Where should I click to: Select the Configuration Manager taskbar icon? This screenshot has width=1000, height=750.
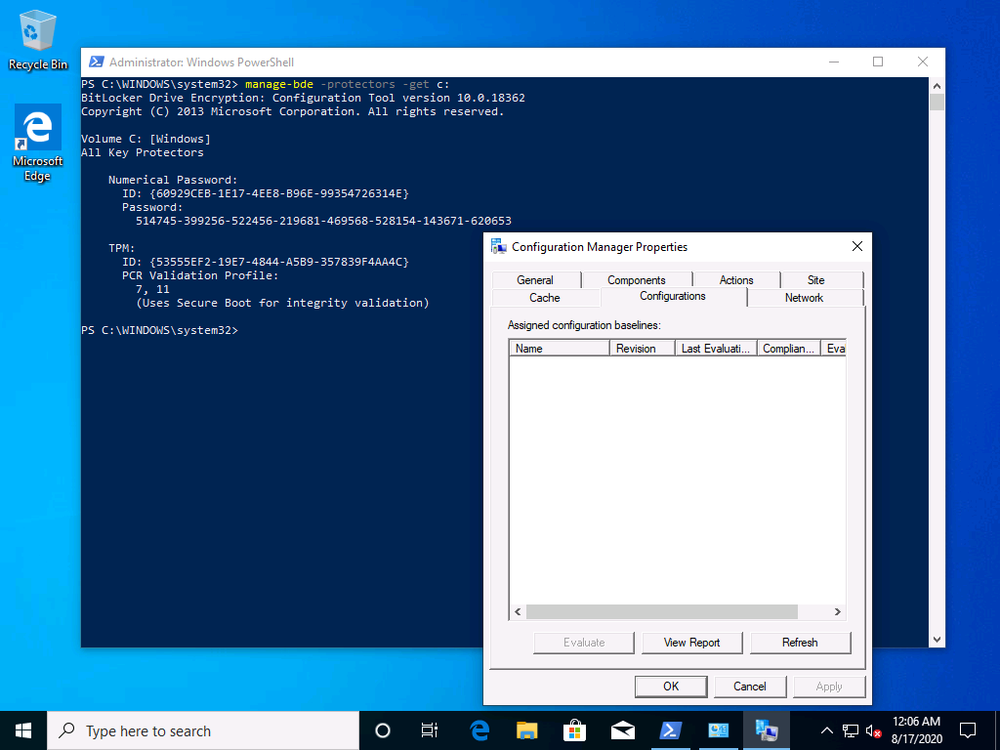(766, 730)
